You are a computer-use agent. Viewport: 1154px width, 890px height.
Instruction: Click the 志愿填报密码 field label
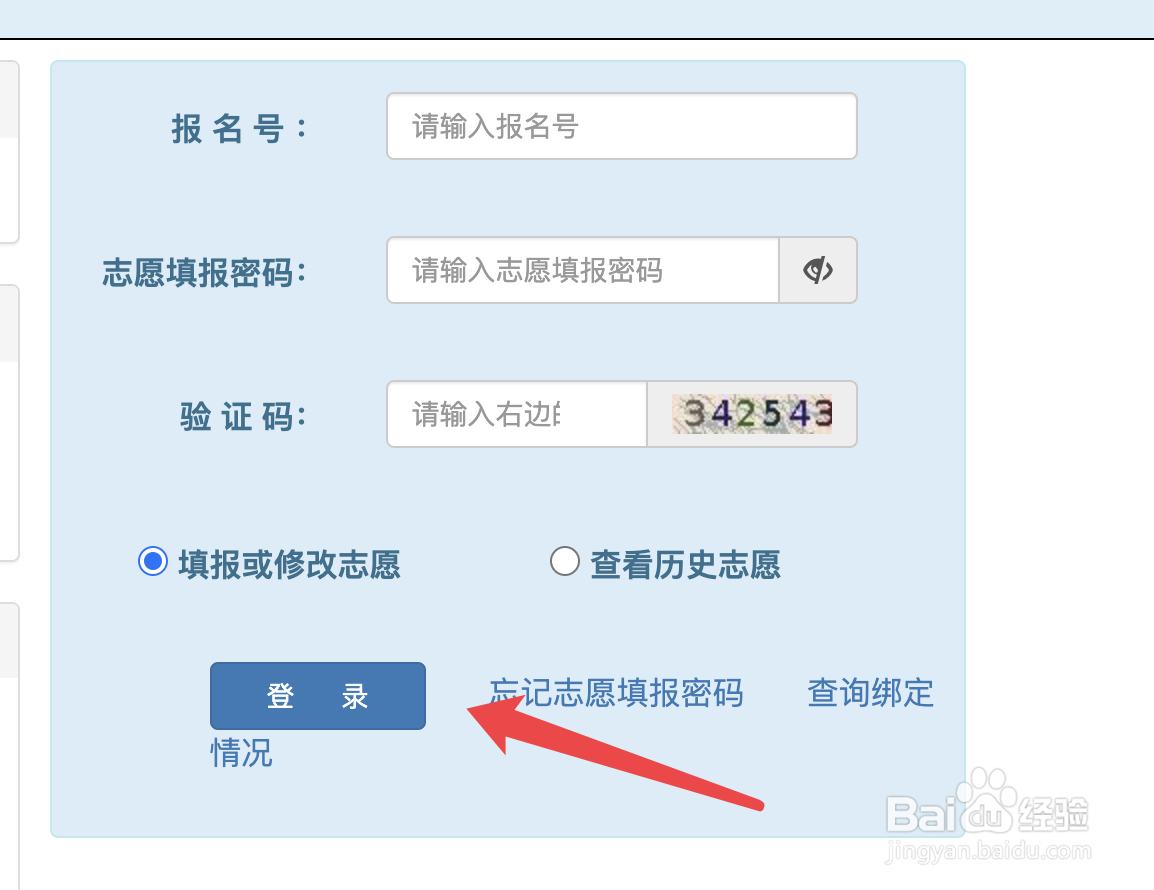(x=204, y=272)
